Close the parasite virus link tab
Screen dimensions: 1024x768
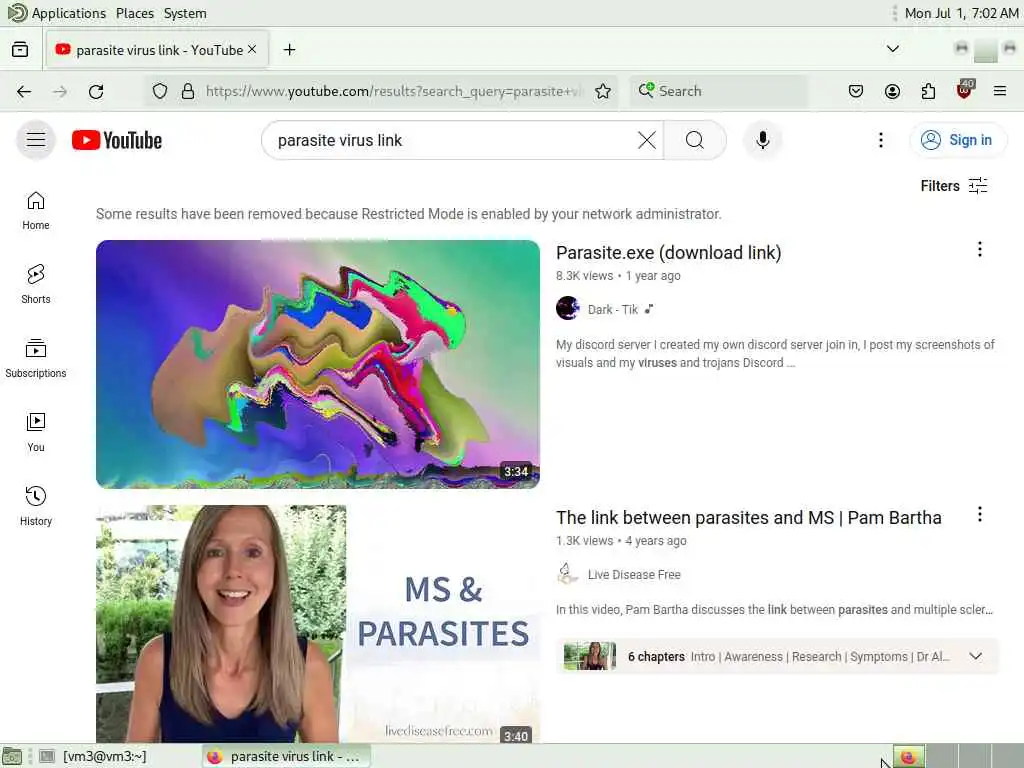point(252,50)
